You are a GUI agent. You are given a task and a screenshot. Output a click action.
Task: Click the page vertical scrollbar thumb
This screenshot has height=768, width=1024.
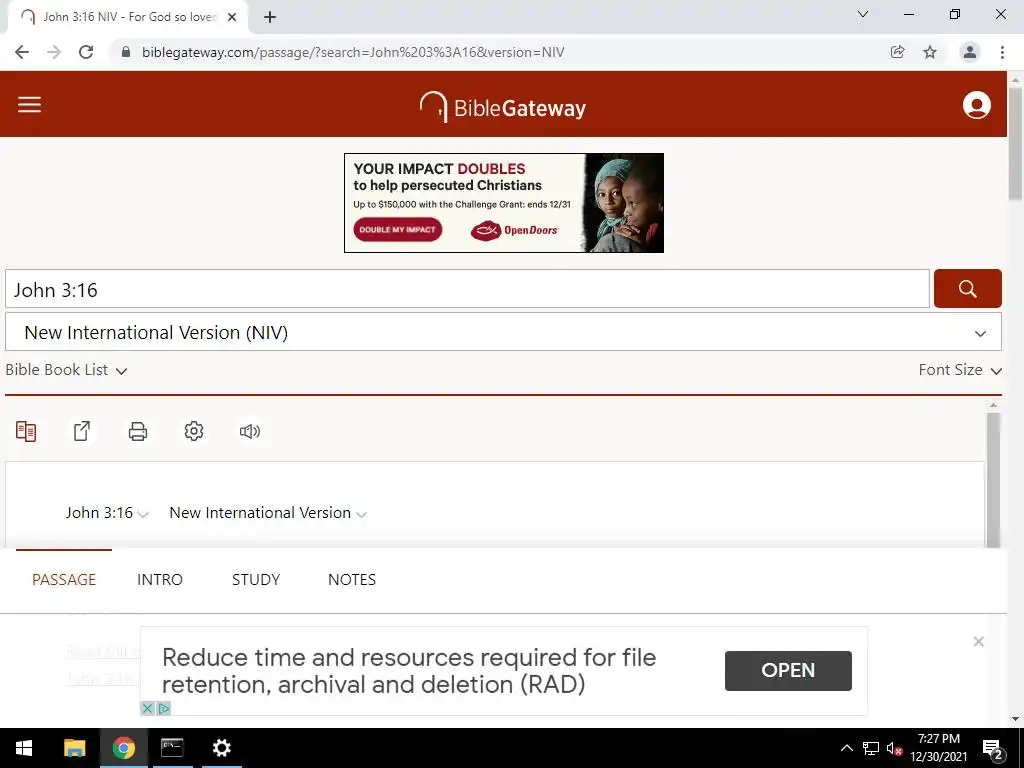[1015, 144]
